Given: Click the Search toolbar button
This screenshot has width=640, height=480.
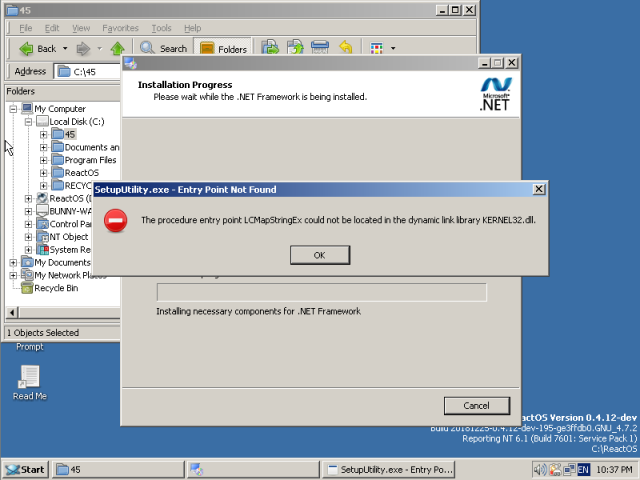Looking at the screenshot, I should [x=163, y=49].
